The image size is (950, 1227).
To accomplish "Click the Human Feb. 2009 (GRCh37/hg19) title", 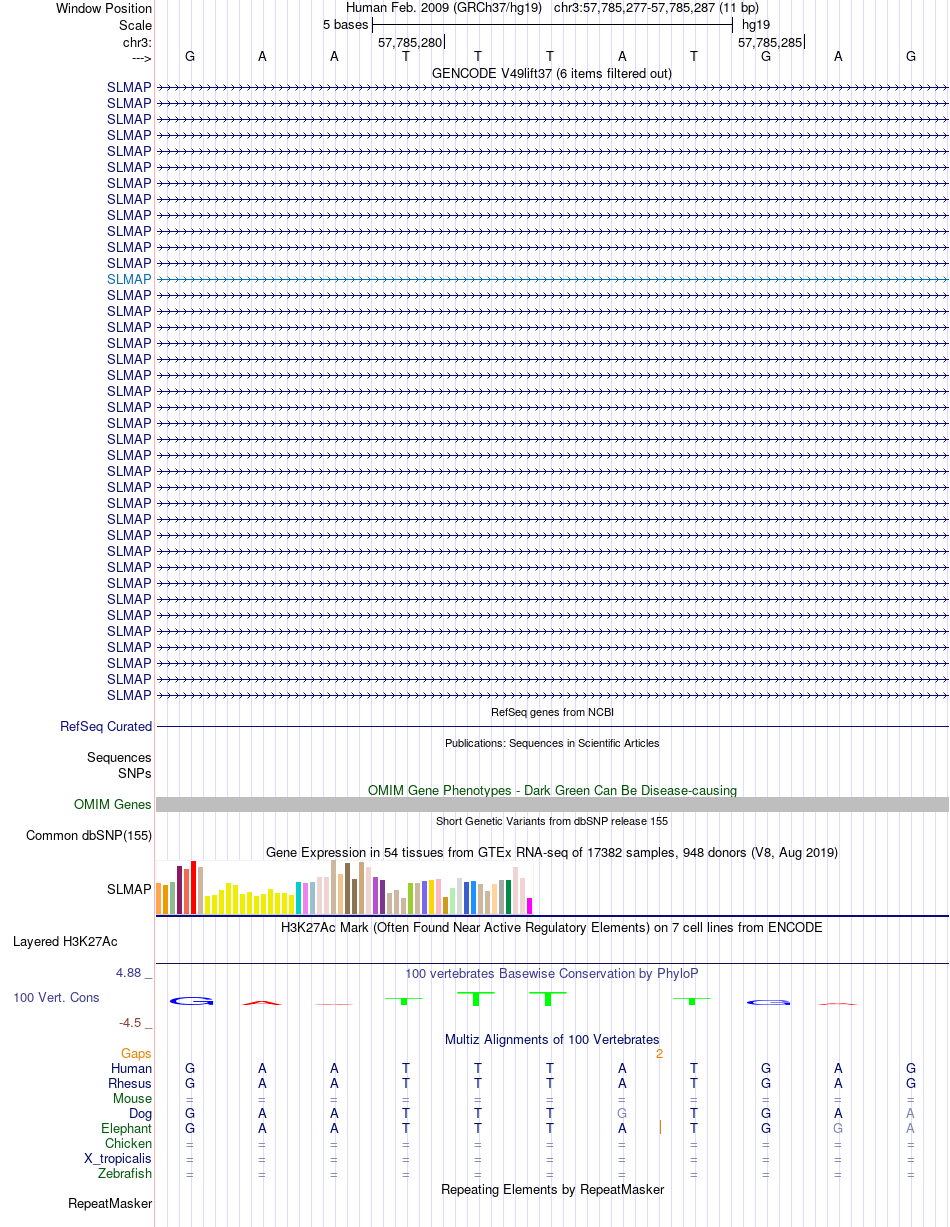I will [x=444, y=8].
